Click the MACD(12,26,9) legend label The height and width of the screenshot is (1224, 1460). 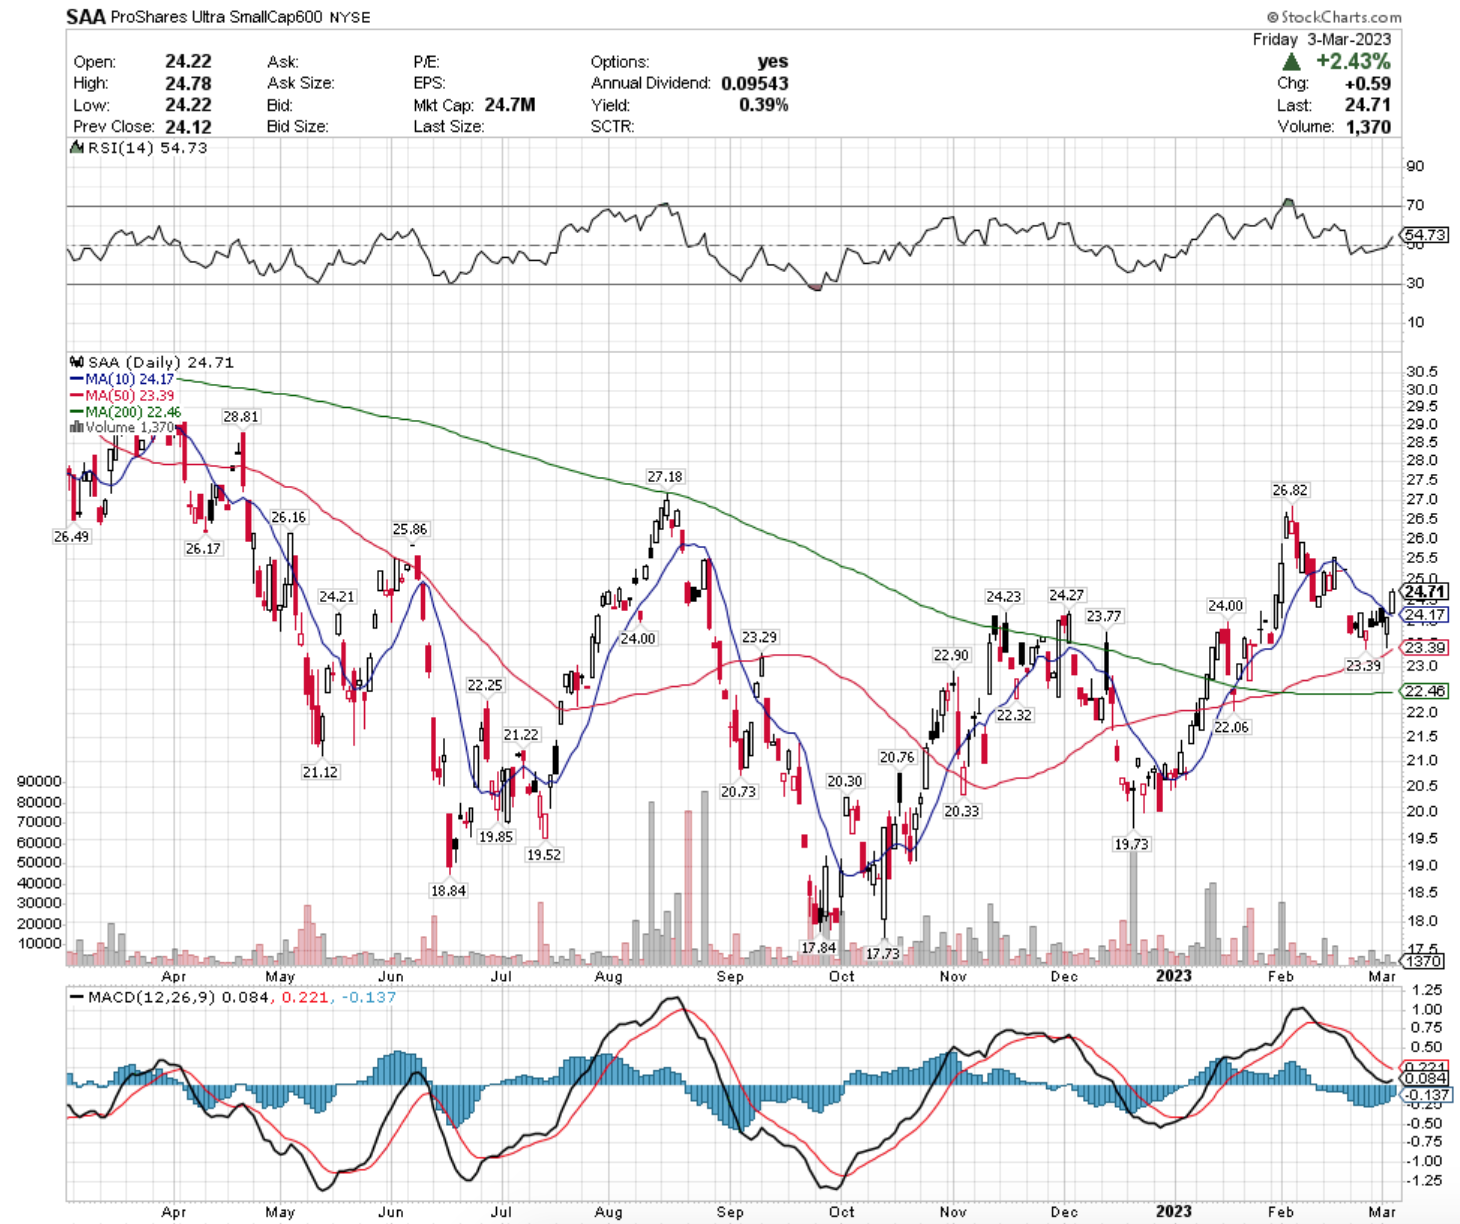click(x=151, y=997)
